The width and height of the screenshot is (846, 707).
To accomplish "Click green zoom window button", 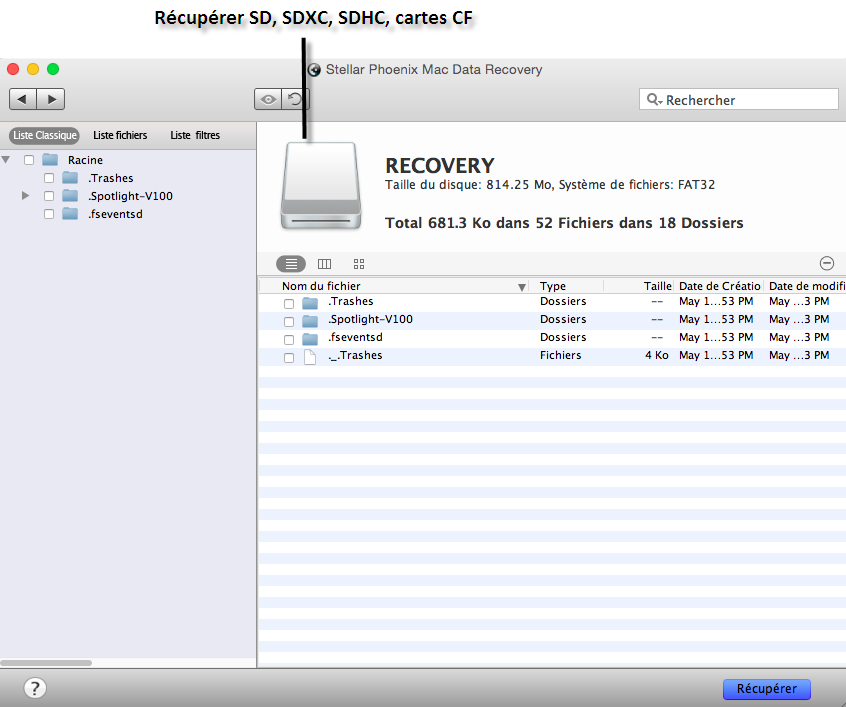I will point(53,69).
